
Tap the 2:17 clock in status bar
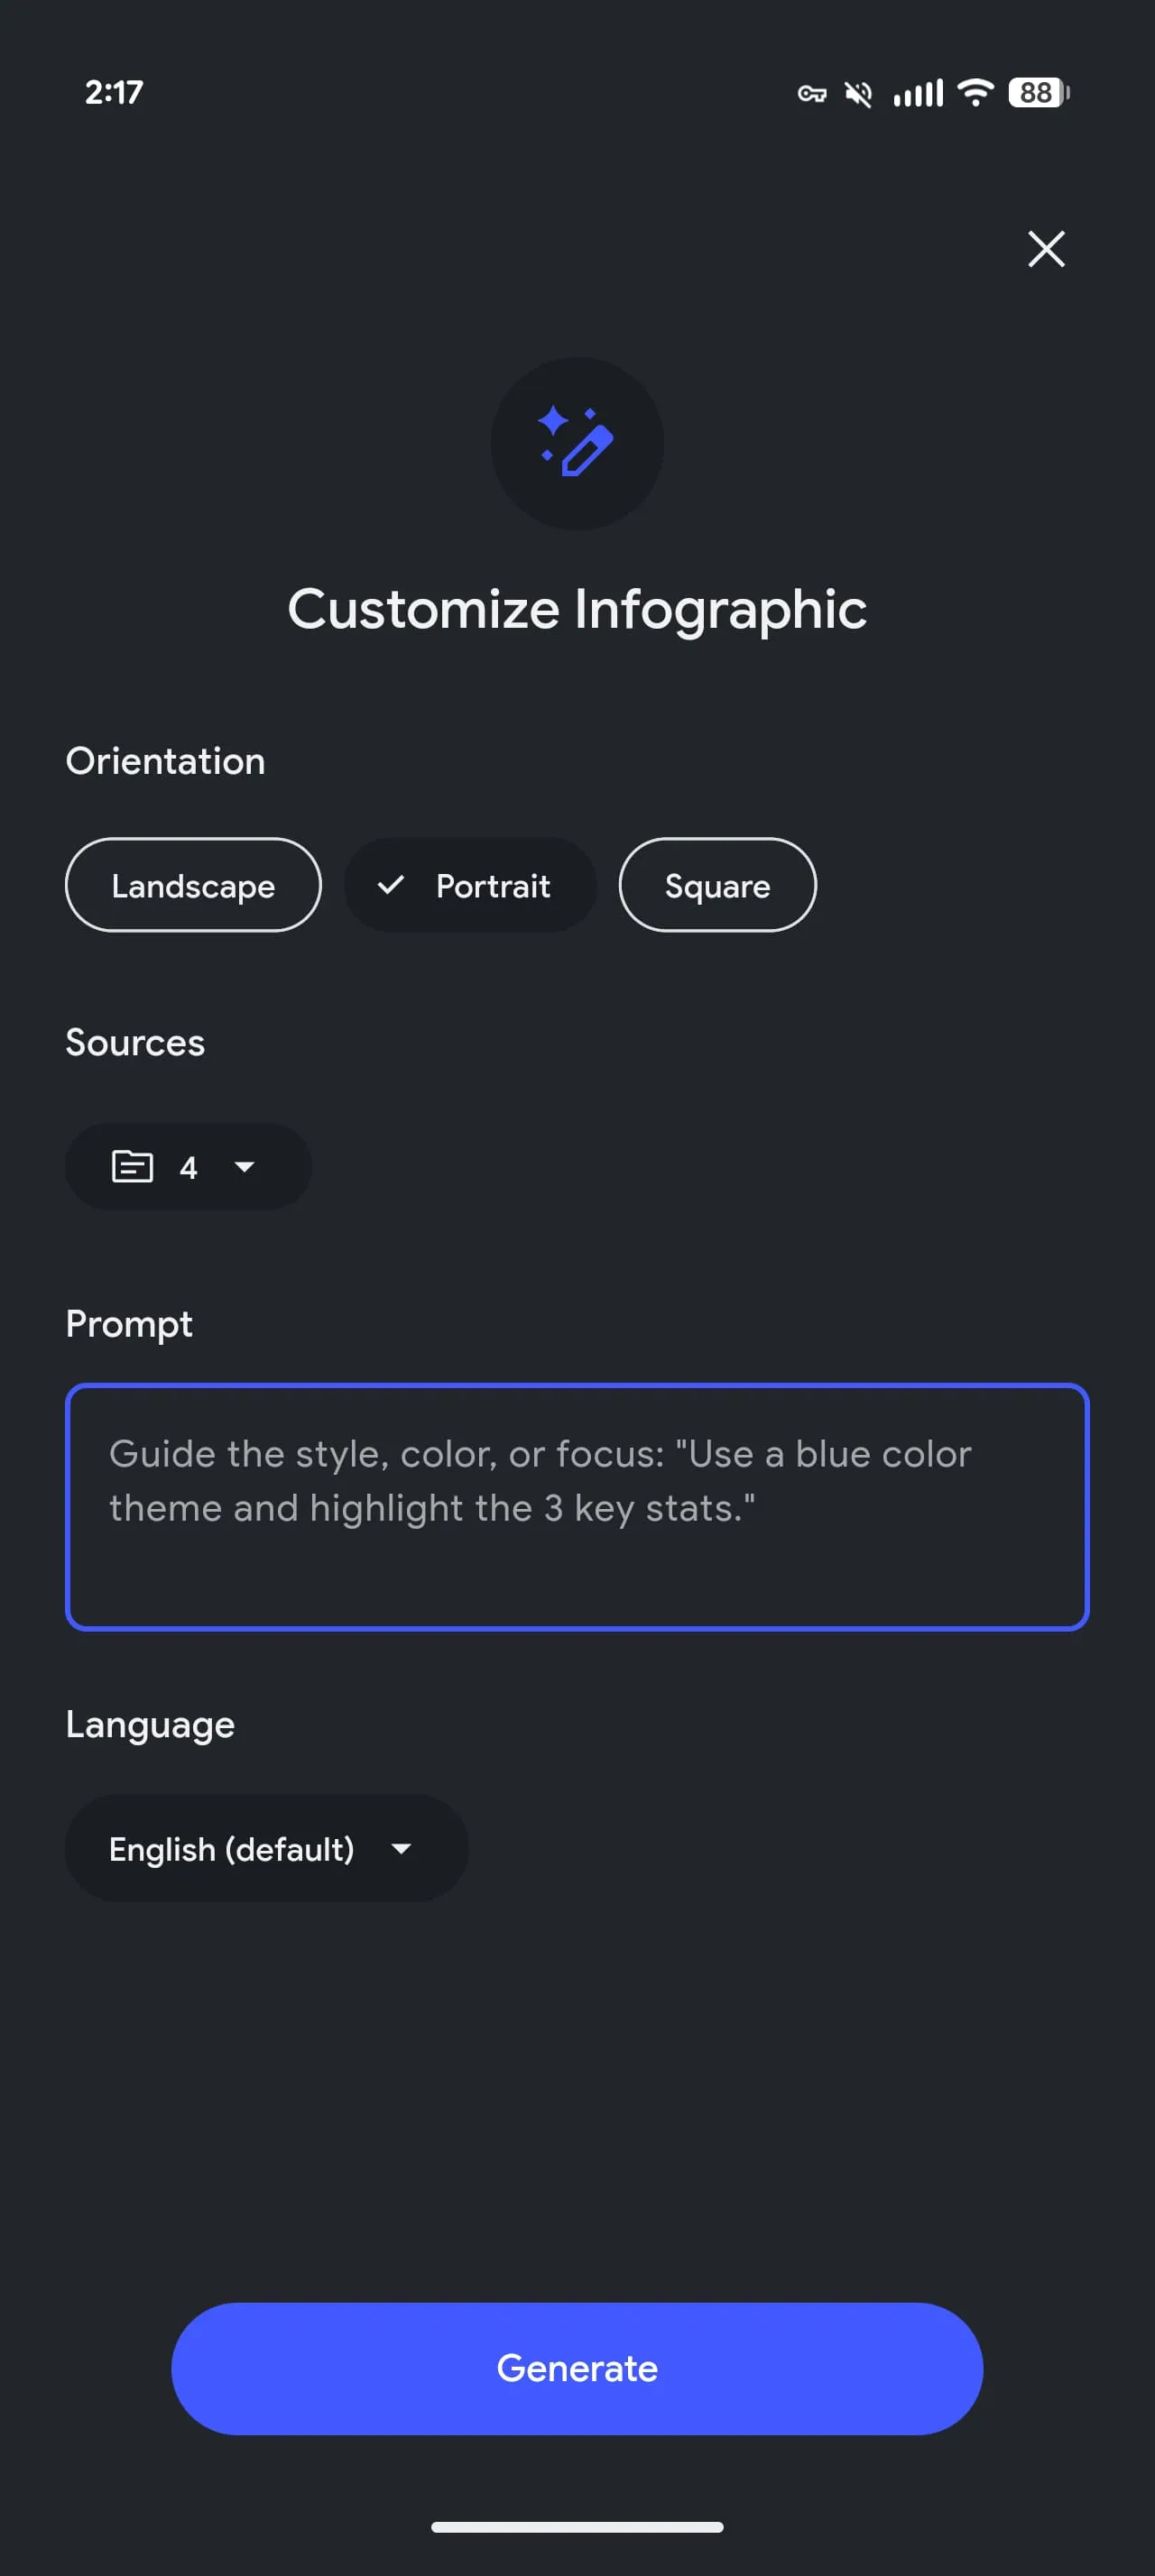[x=114, y=93]
